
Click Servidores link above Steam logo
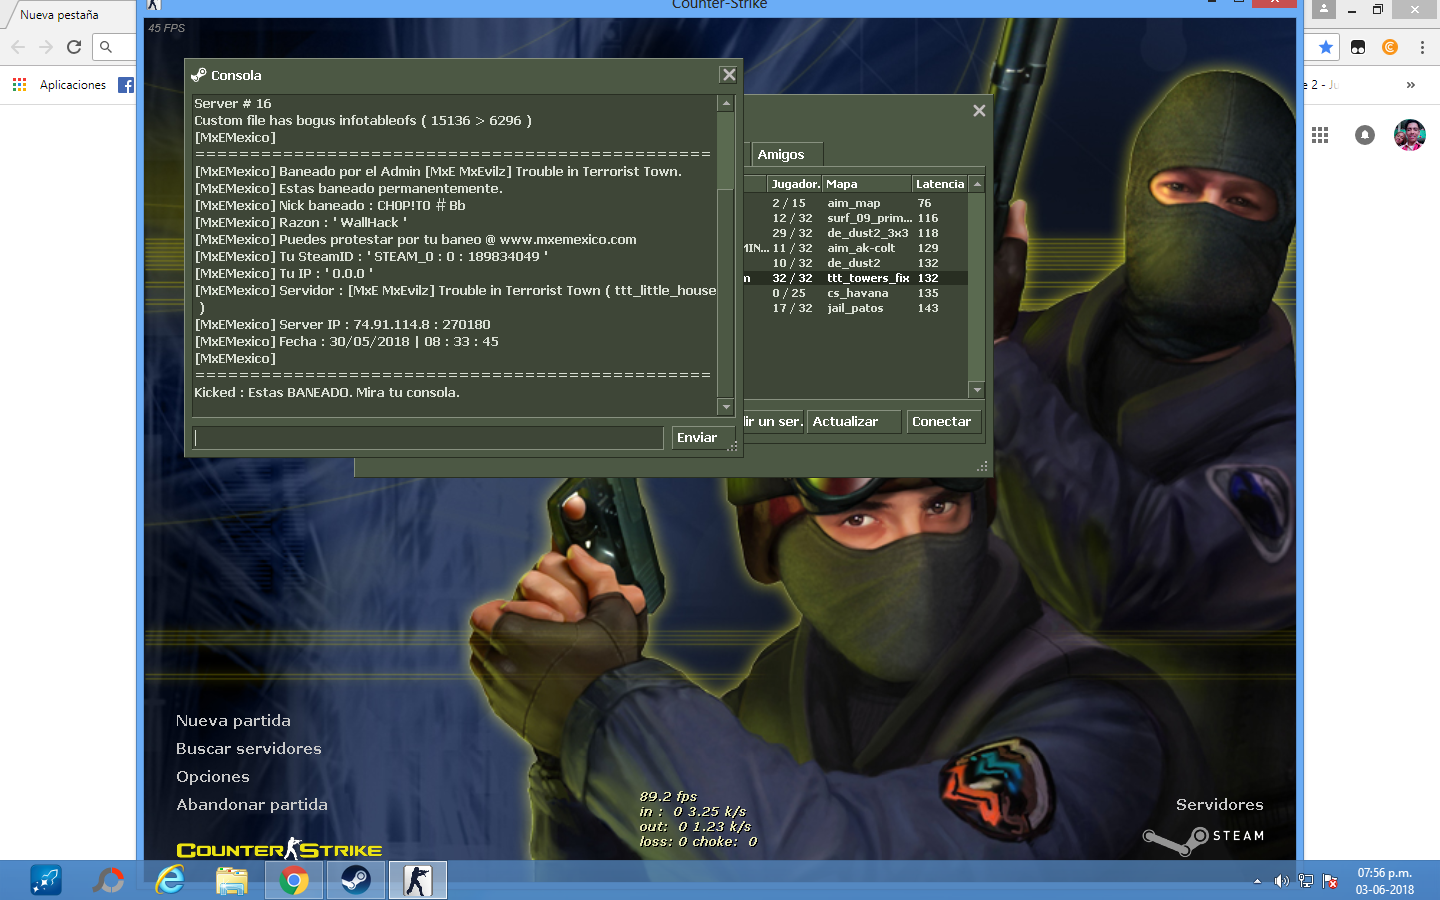(x=1219, y=805)
